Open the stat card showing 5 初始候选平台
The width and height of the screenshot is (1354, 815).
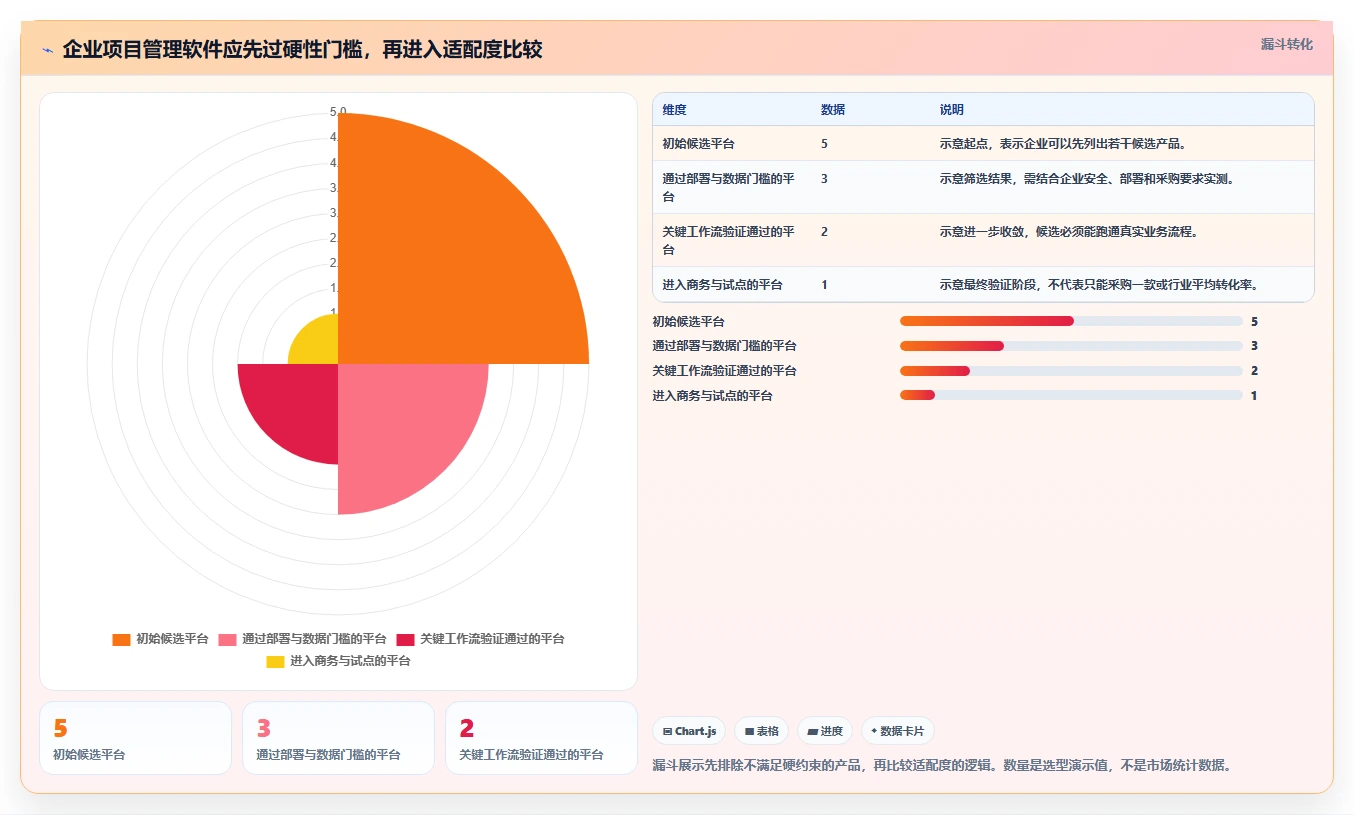(135, 738)
